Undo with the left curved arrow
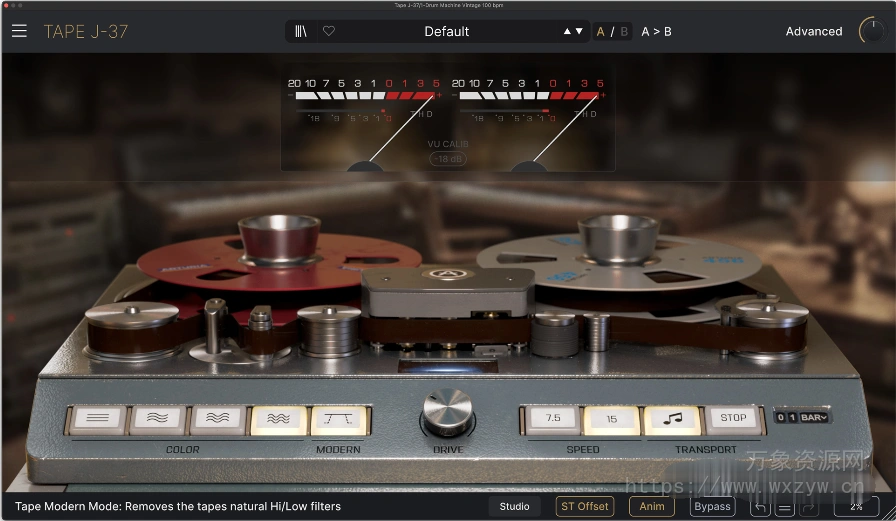This screenshot has width=896, height=521. click(x=759, y=507)
